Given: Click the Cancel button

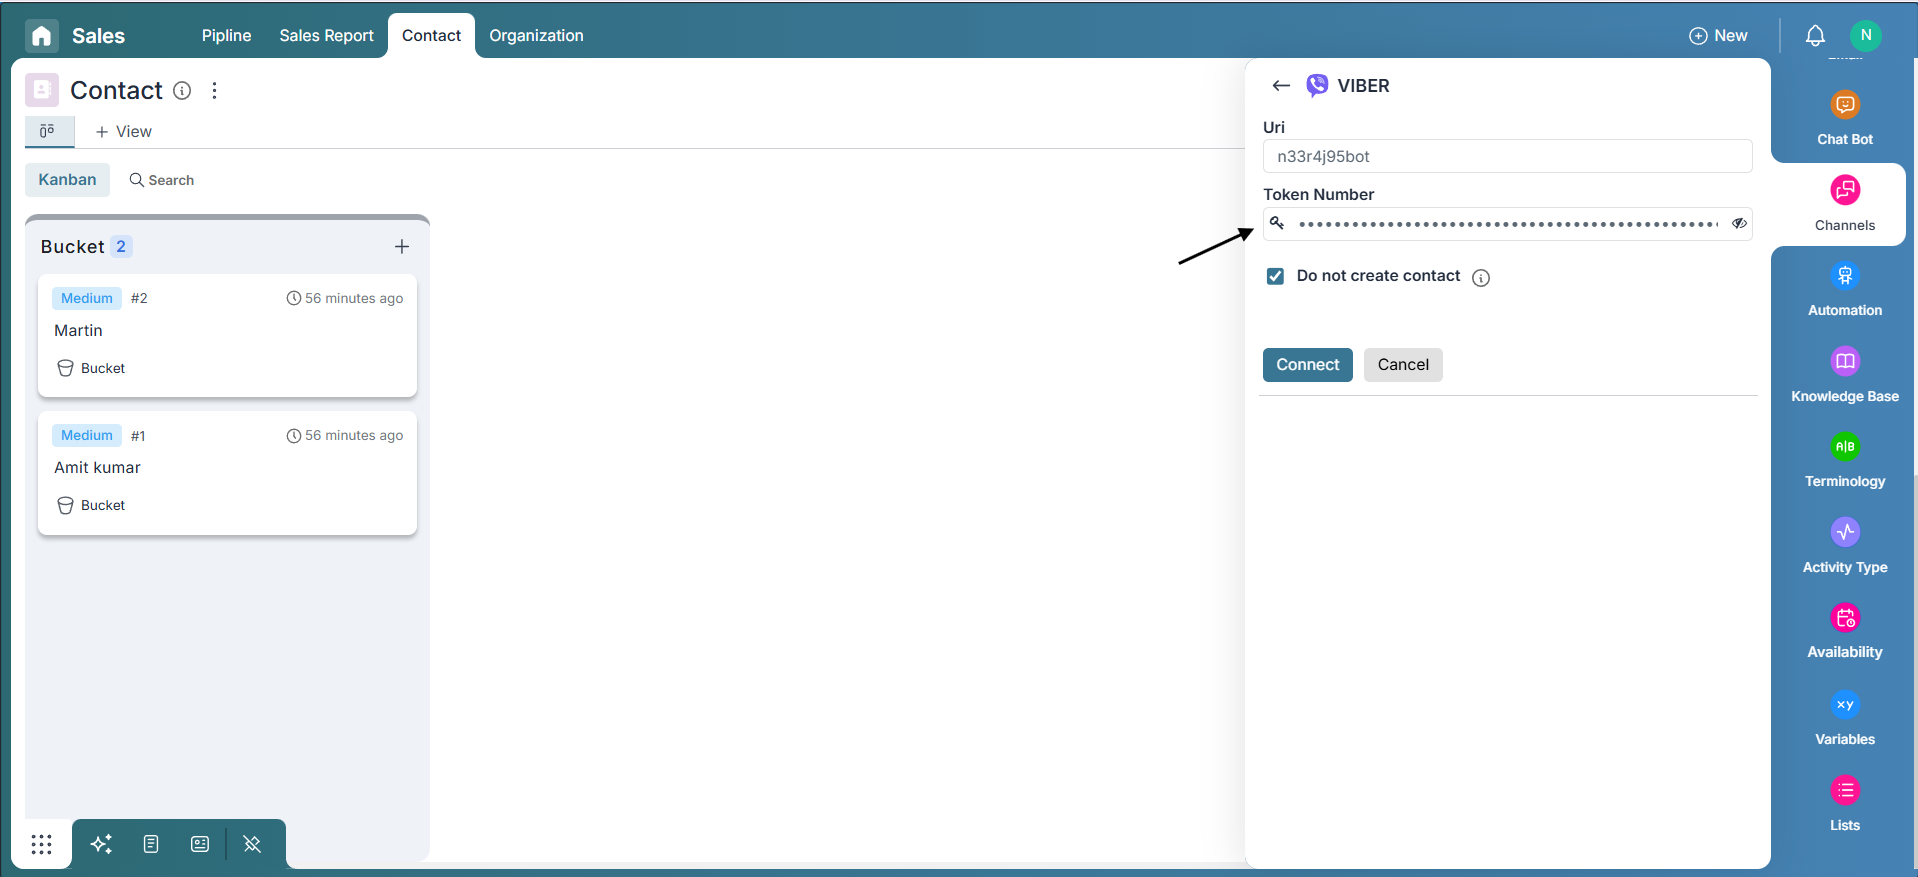Looking at the screenshot, I should 1403,365.
